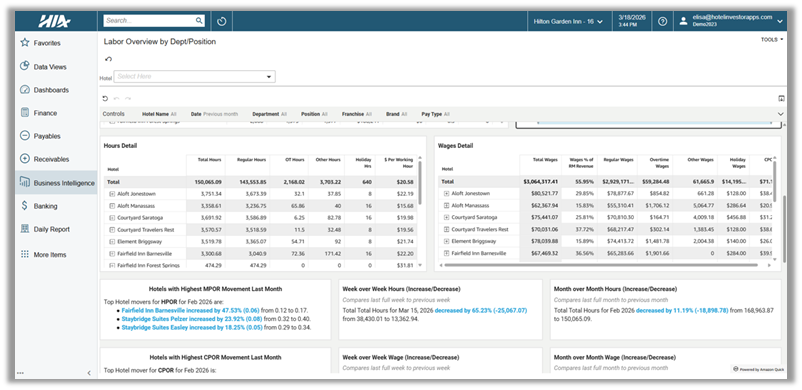802x390 pixels.
Task: Expand Courtyard Saratoga row in Hours Detail
Action: tap(112, 218)
